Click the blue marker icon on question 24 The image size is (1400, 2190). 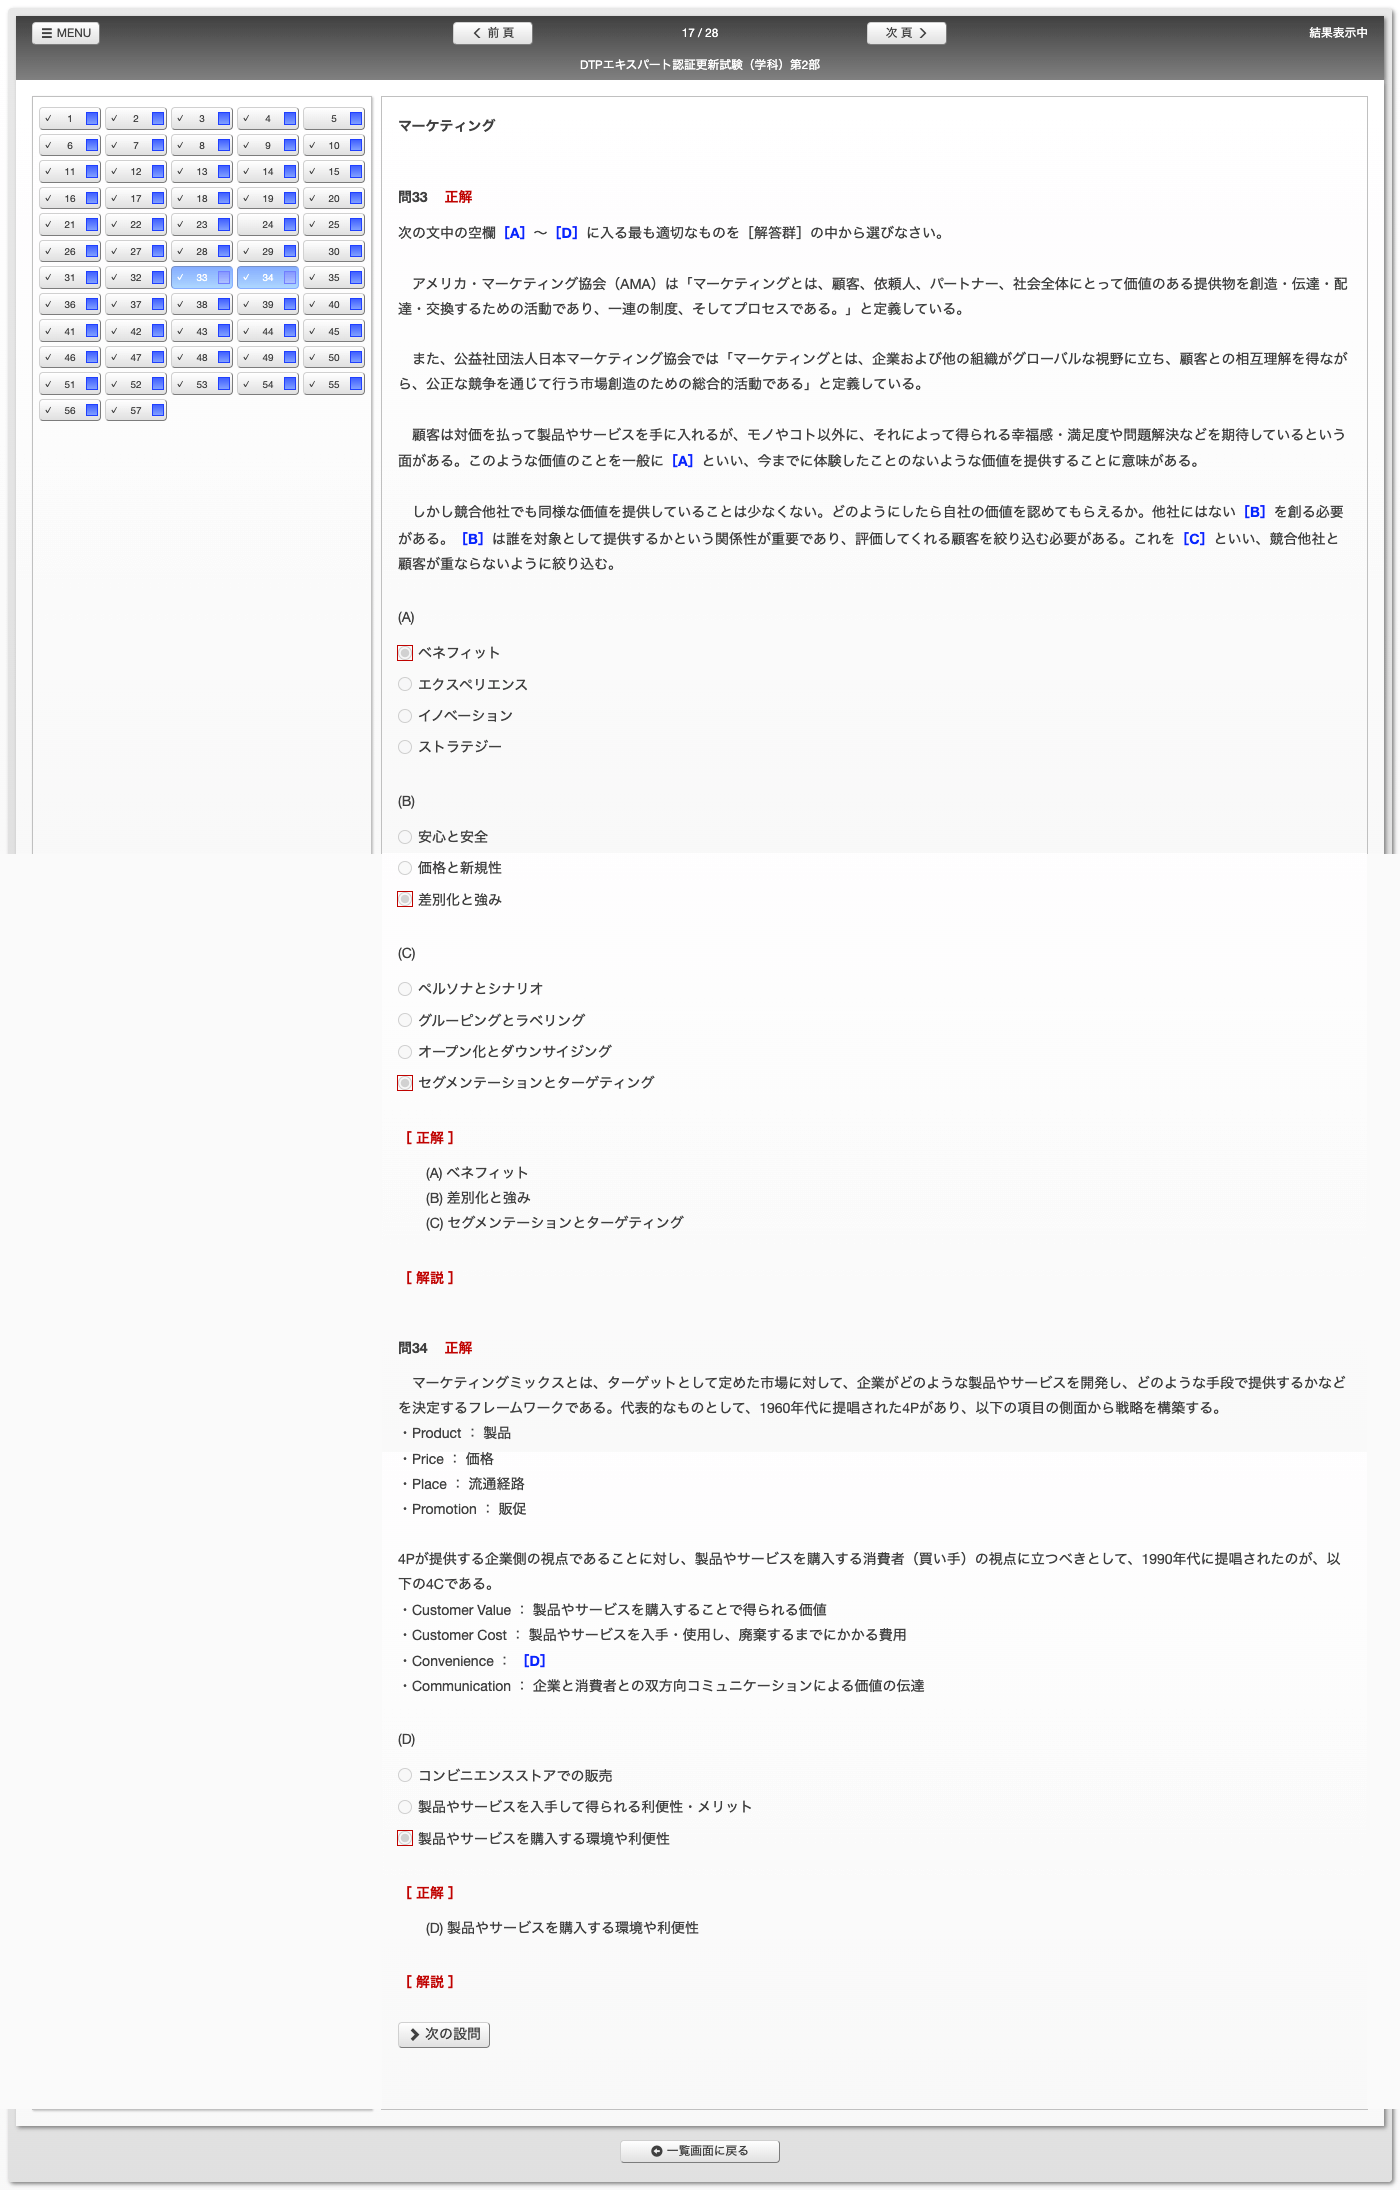[290, 225]
